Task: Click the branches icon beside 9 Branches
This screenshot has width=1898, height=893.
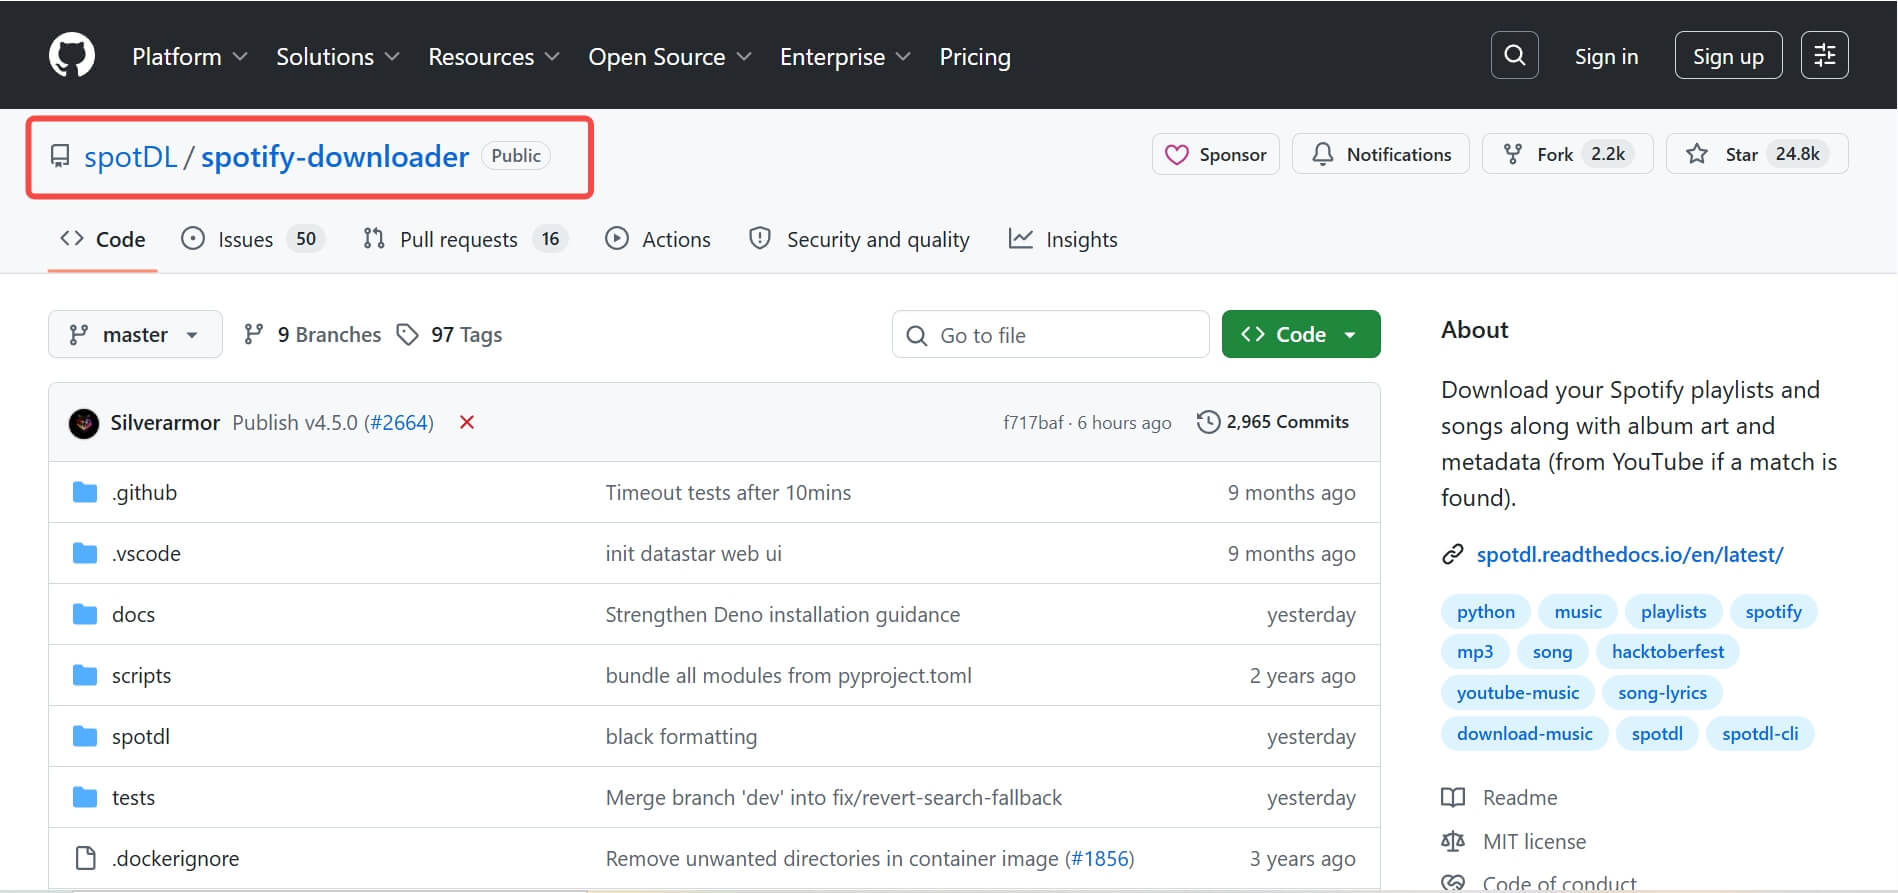Action: [x=253, y=334]
